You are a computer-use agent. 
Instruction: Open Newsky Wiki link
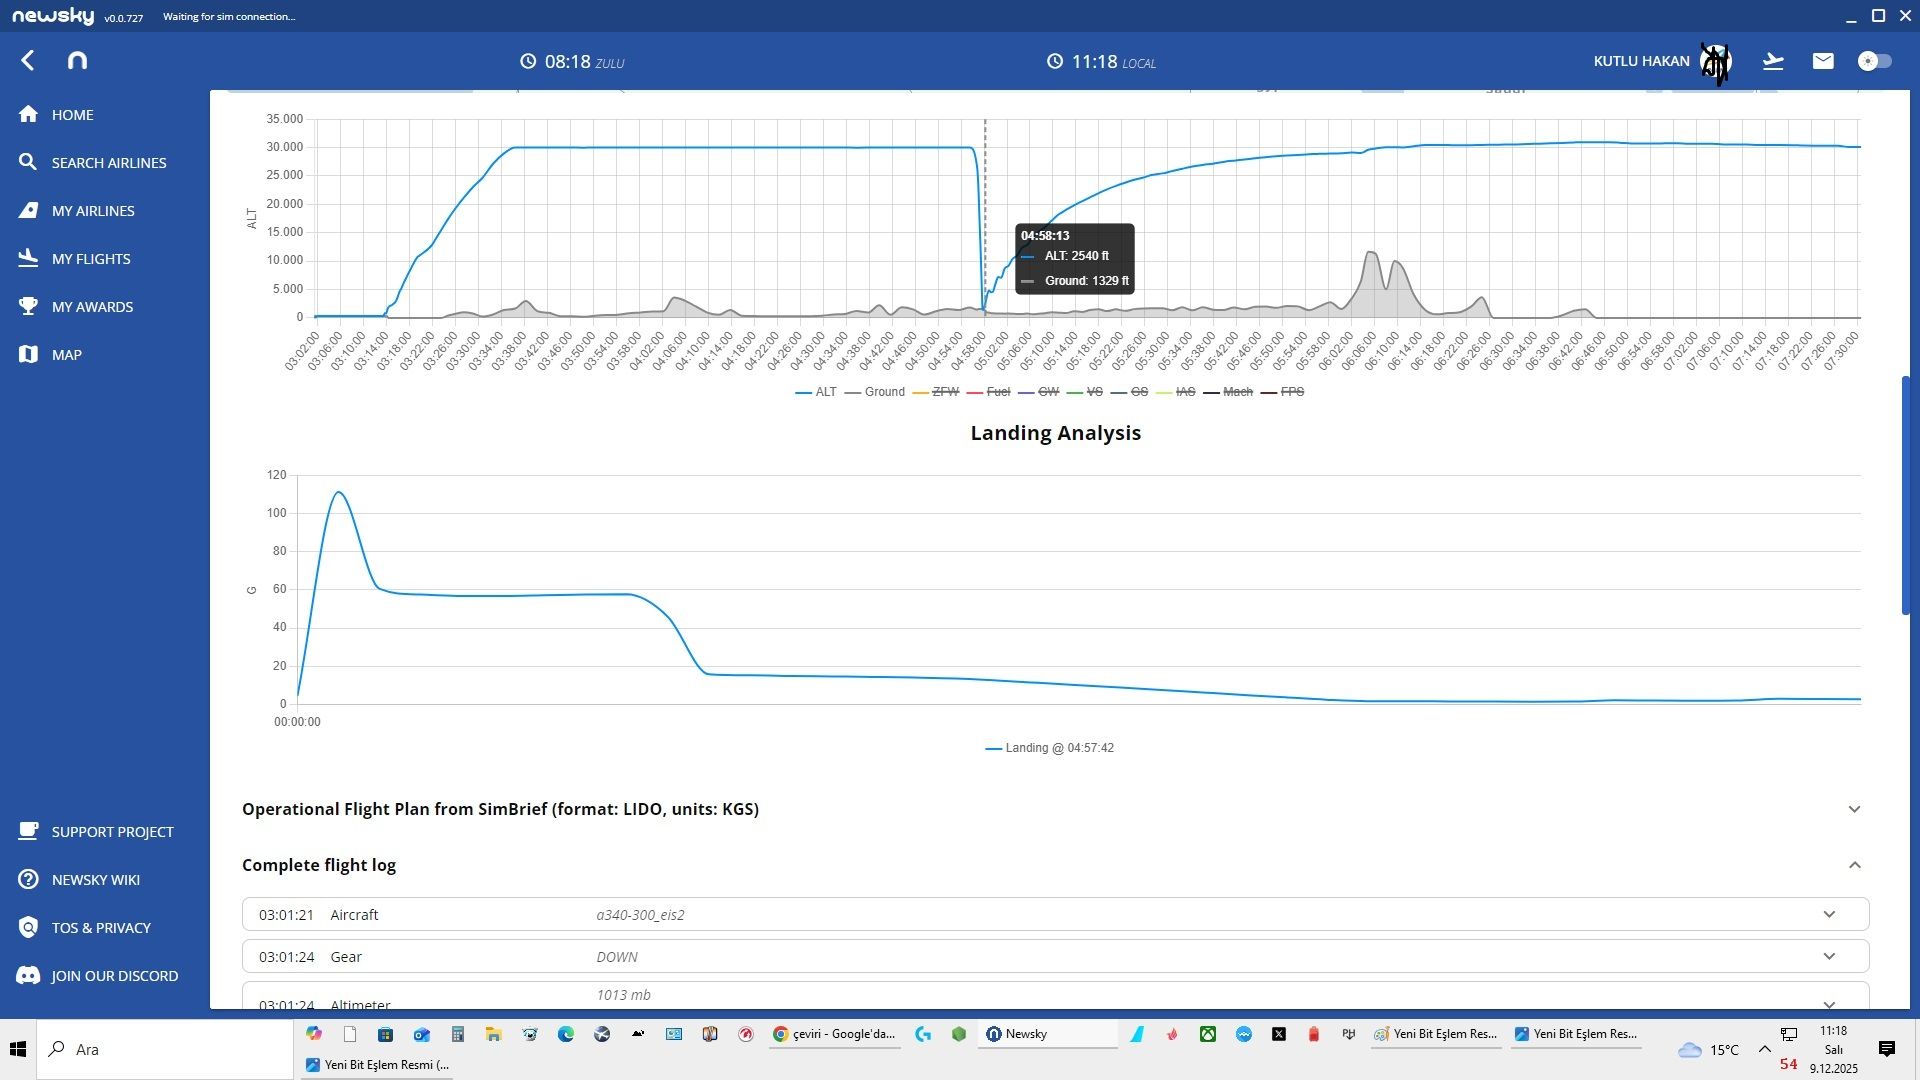pos(96,880)
